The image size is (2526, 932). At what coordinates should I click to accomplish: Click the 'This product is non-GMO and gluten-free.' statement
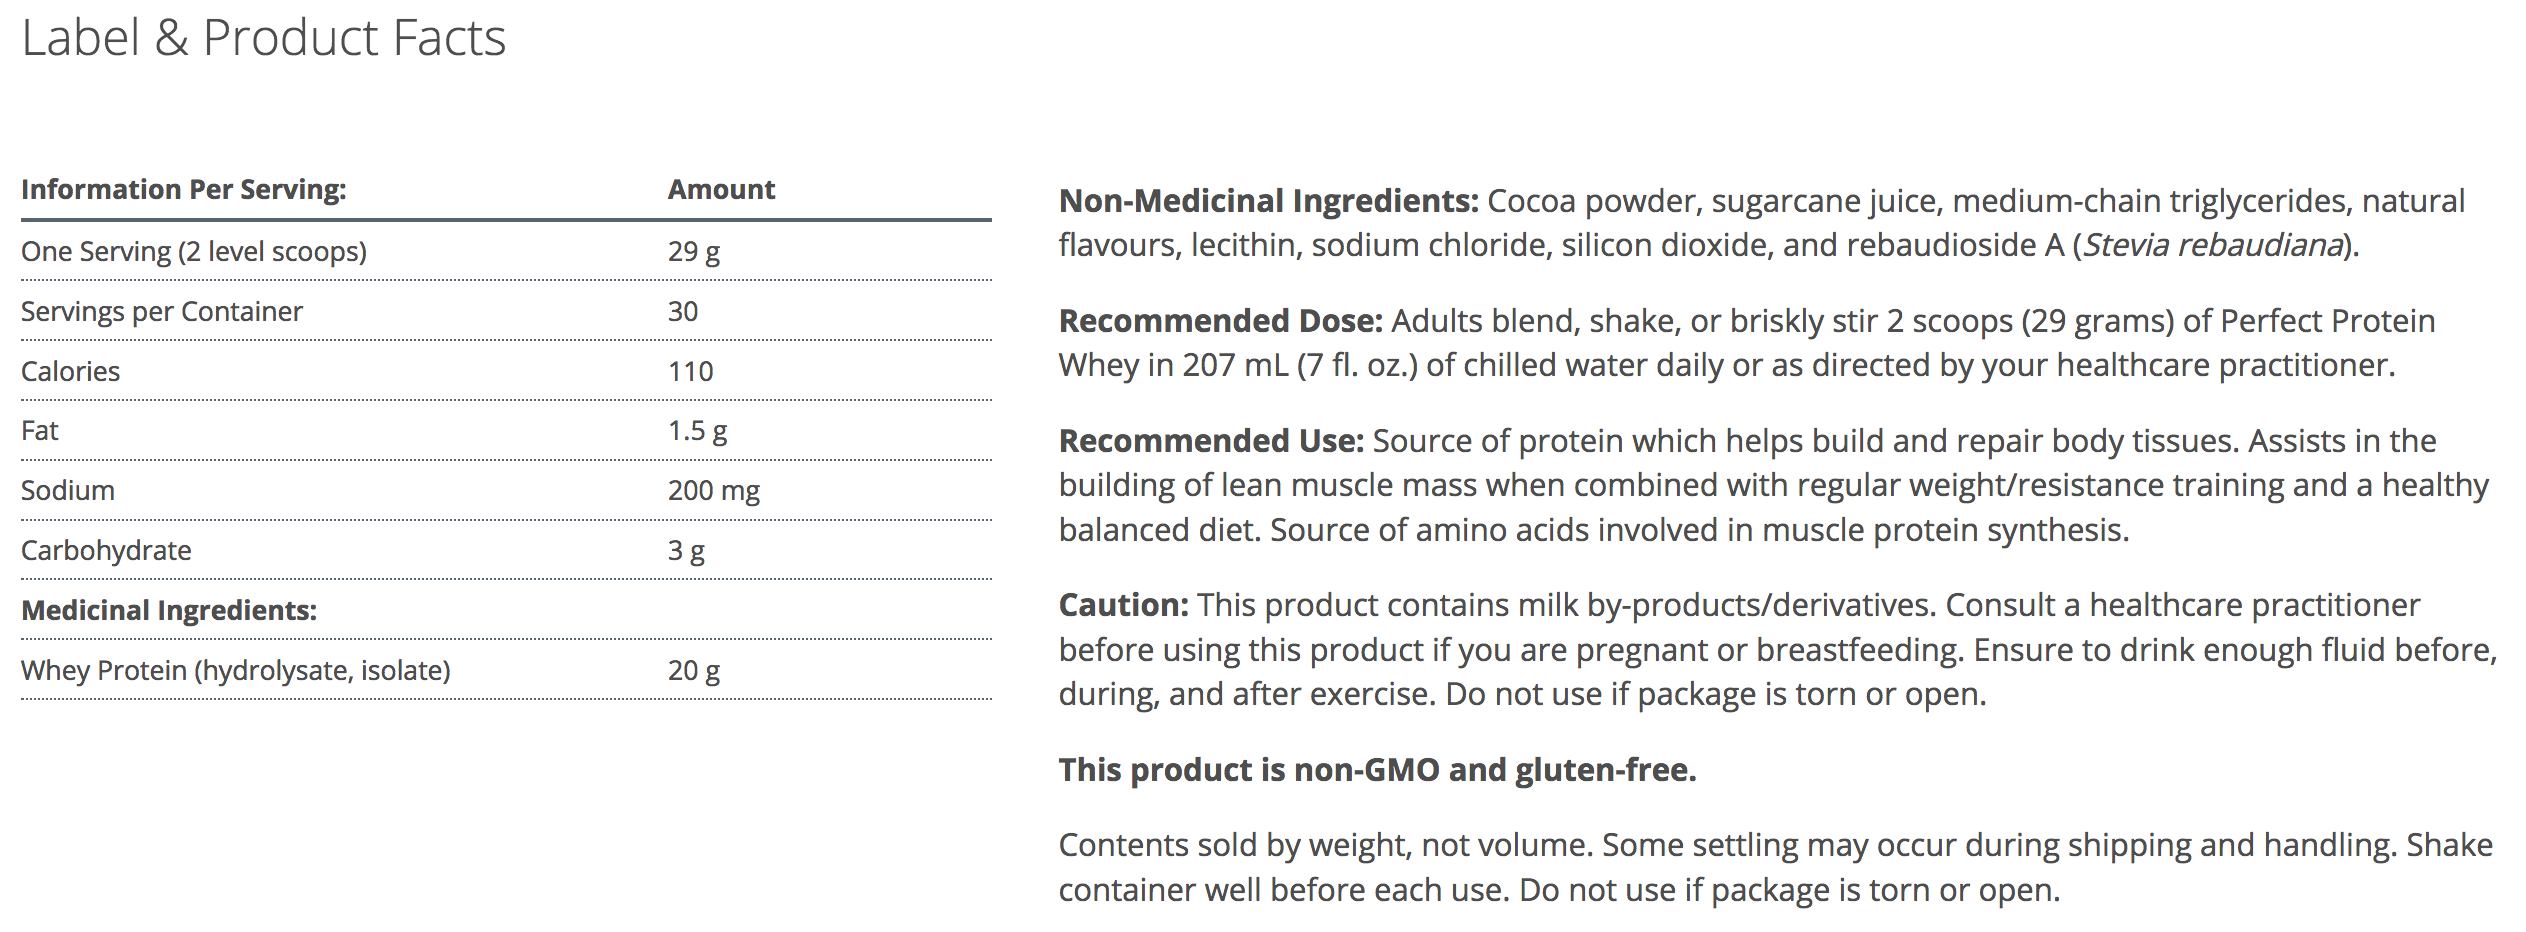(1377, 770)
